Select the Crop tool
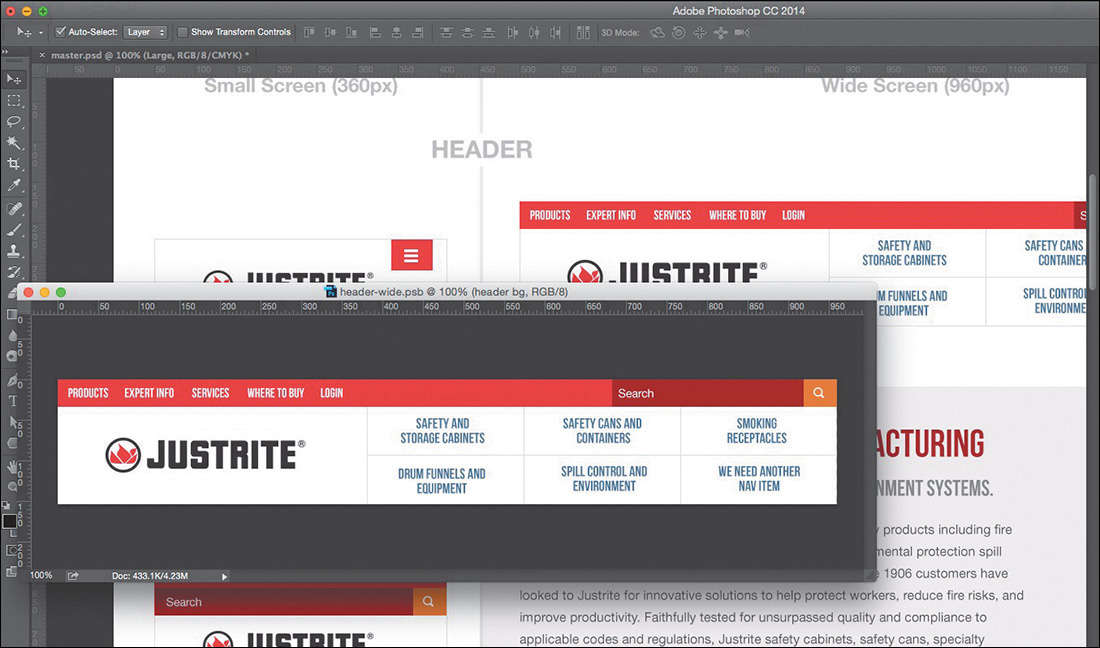The width and height of the screenshot is (1100, 648). pos(14,164)
